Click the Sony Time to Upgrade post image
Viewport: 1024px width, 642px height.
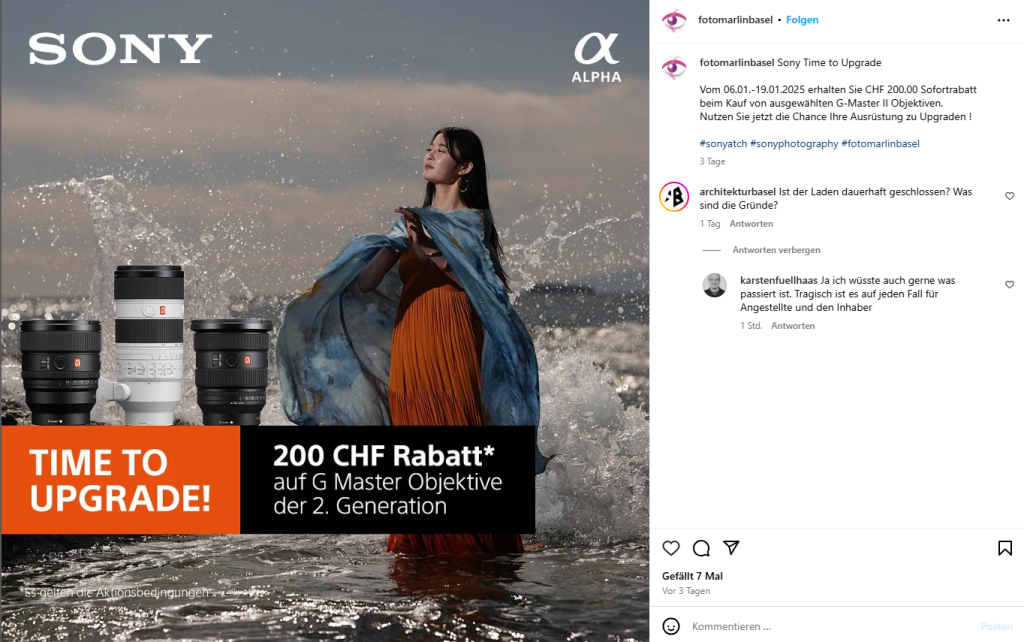pos(325,321)
